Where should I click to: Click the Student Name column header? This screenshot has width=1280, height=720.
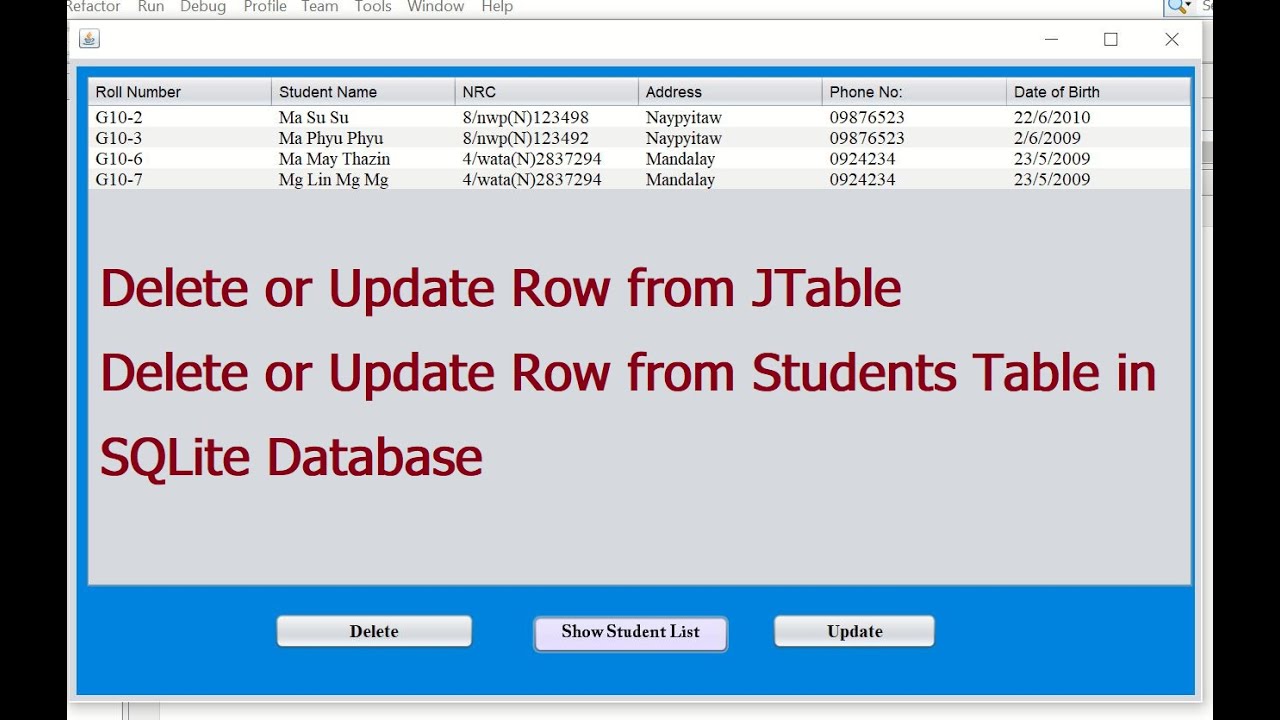pos(363,92)
